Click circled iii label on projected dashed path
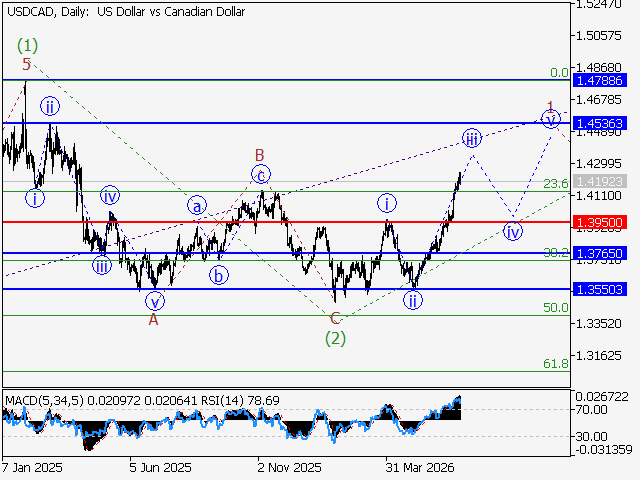 (472, 139)
